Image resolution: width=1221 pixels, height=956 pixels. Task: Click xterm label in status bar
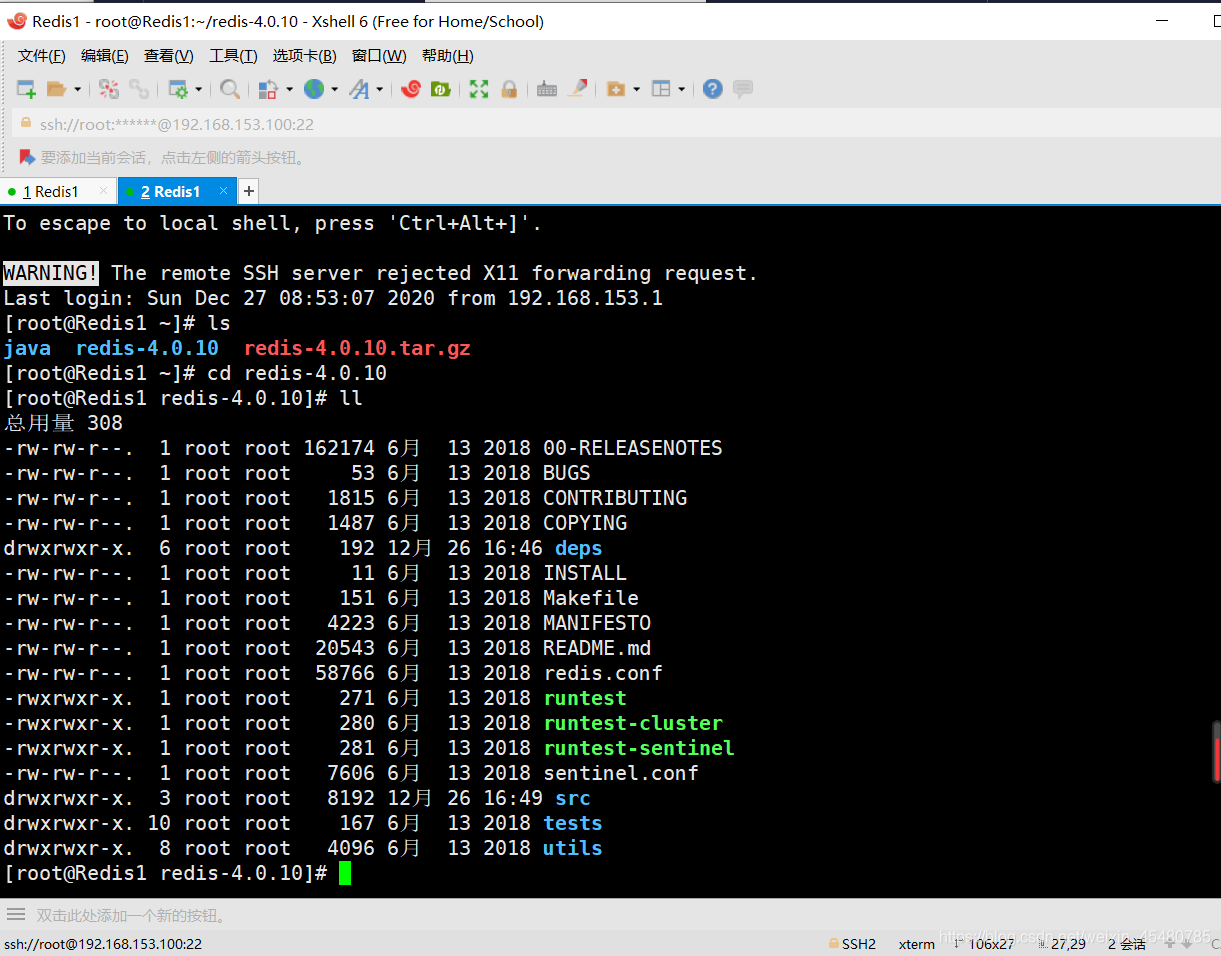click(917, 943)
